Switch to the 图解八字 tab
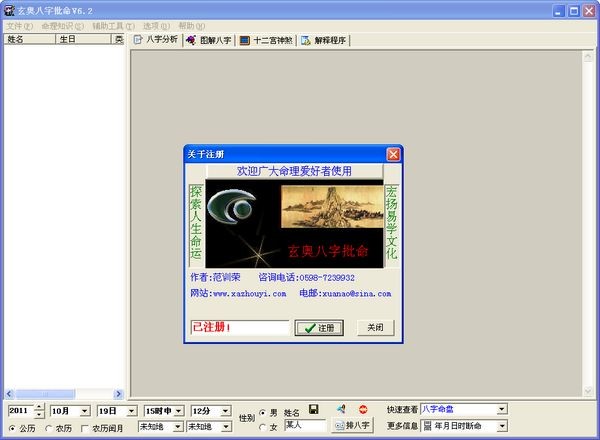Screen dimensions: 600x440 tap(209, 40)
